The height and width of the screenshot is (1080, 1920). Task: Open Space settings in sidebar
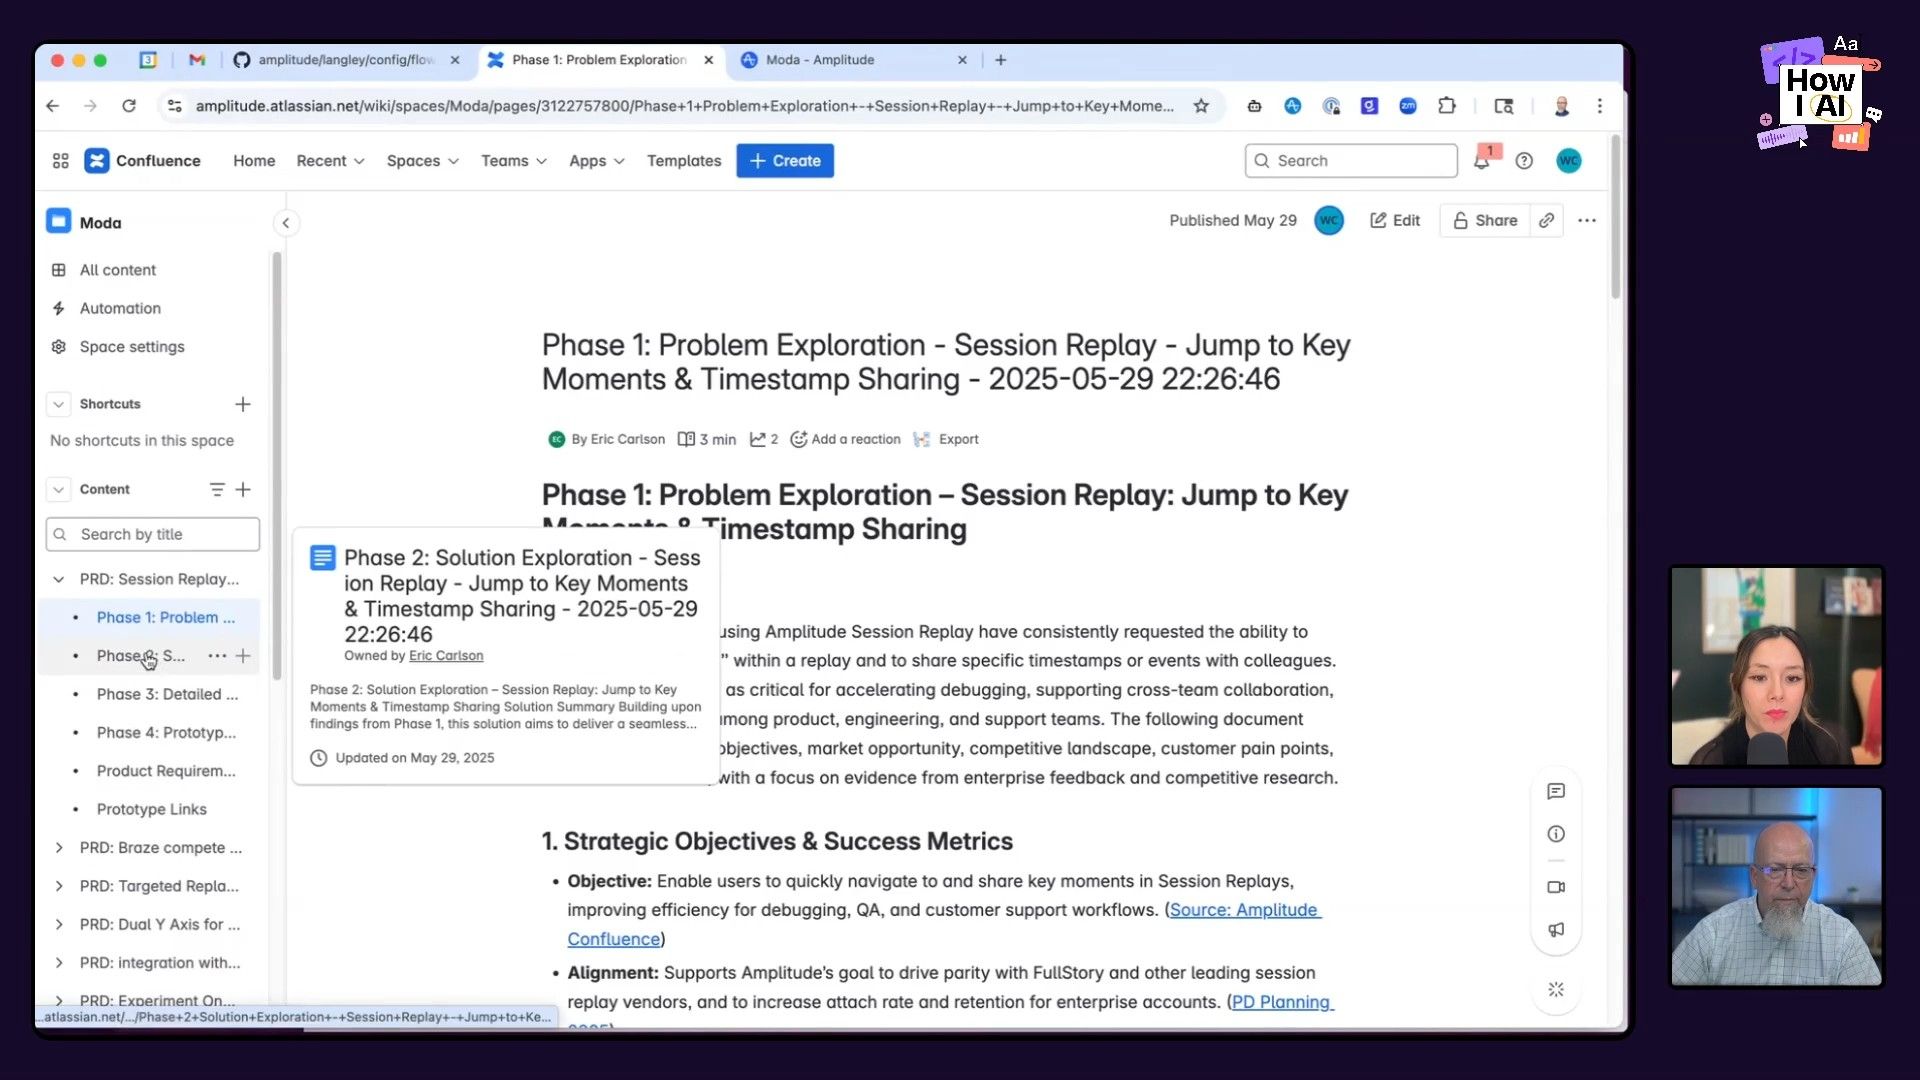pos(132,347)
